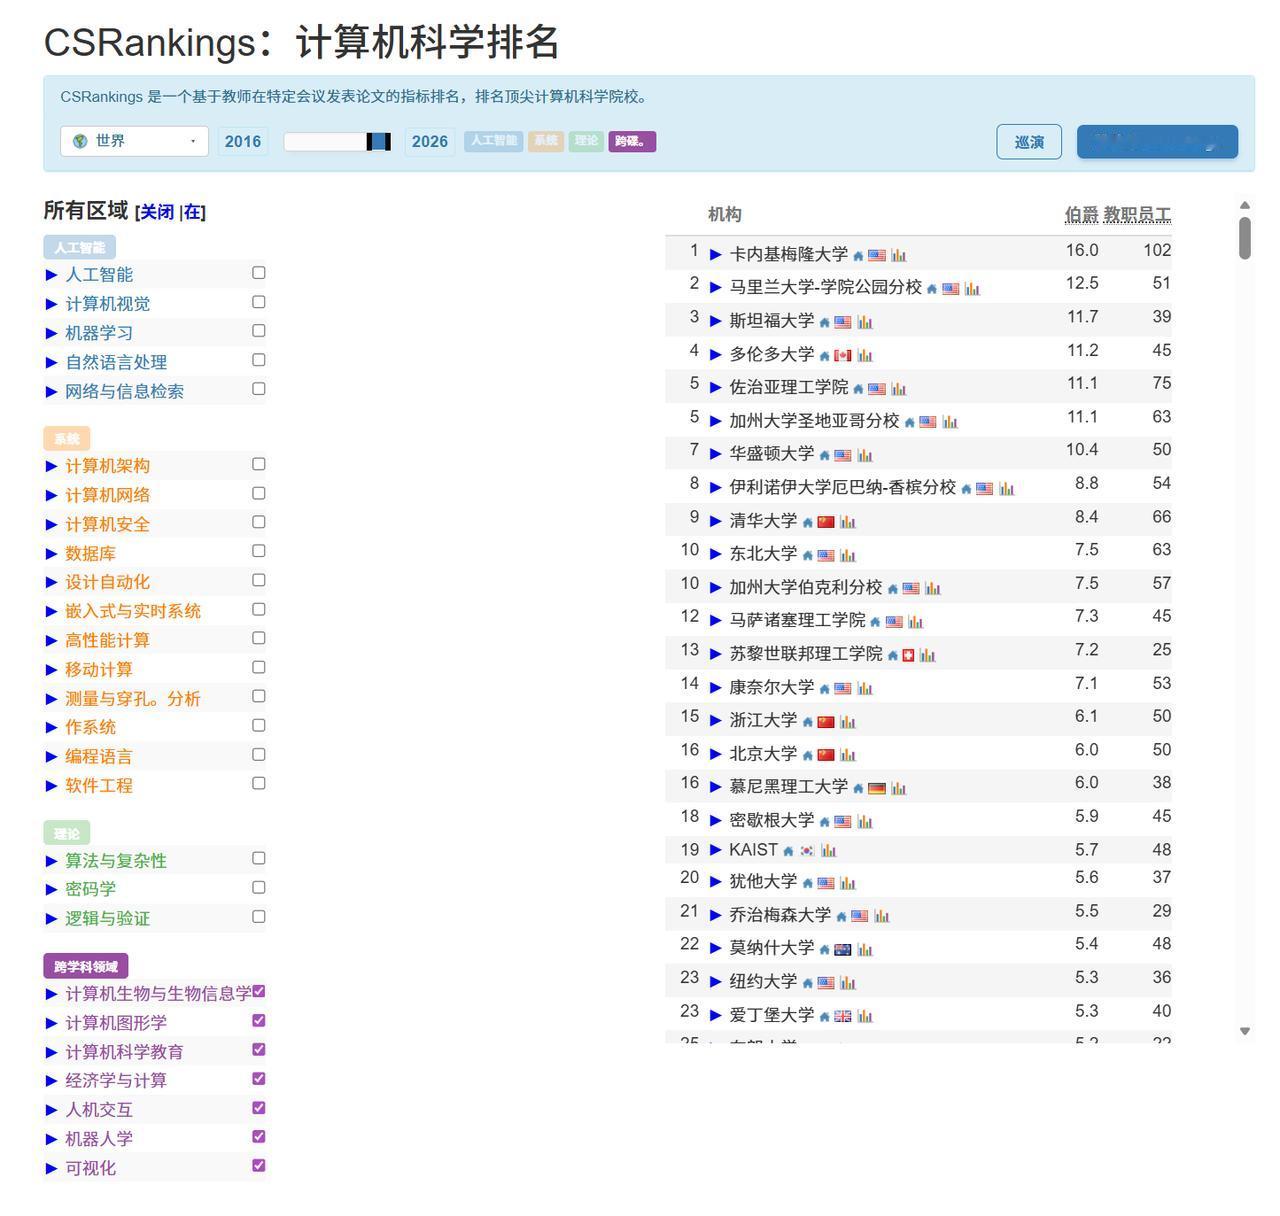Expand the 计算机架构 area triangle
This screenshot has width=1280, height=1216.
click(x=52, y=467)
